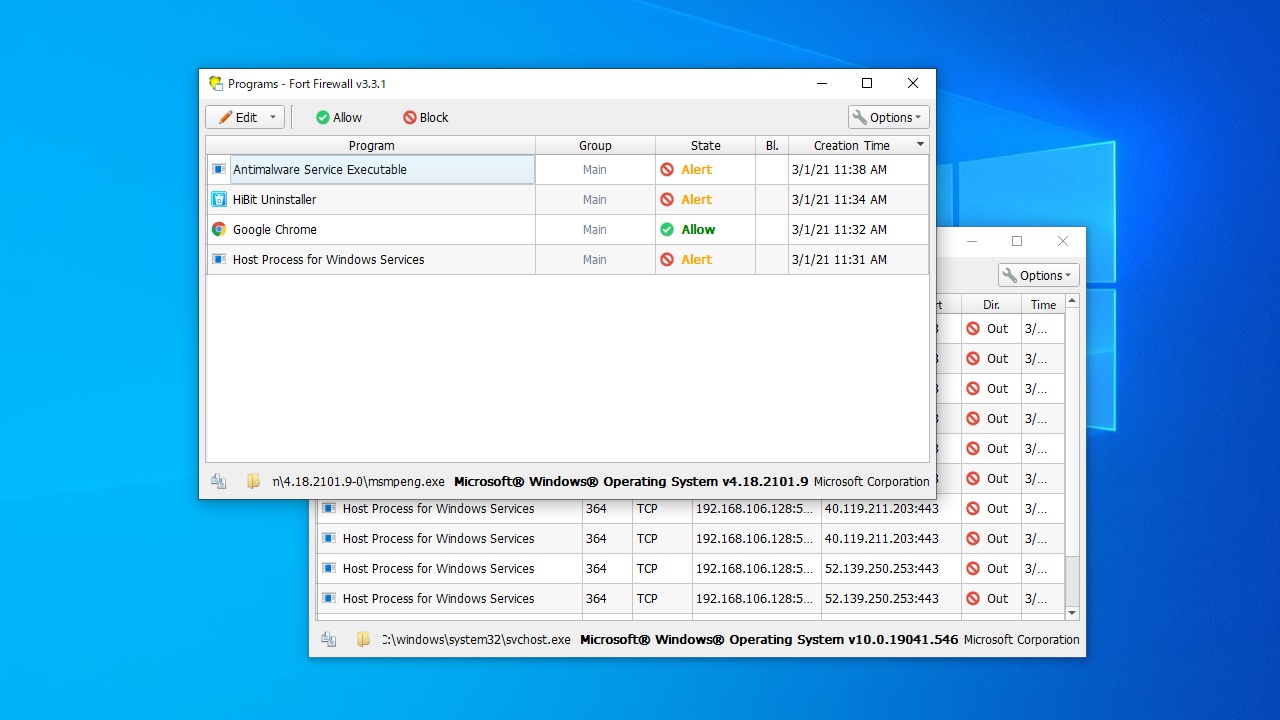Sort by the Group column header
1280x720 pixels.
595,145
